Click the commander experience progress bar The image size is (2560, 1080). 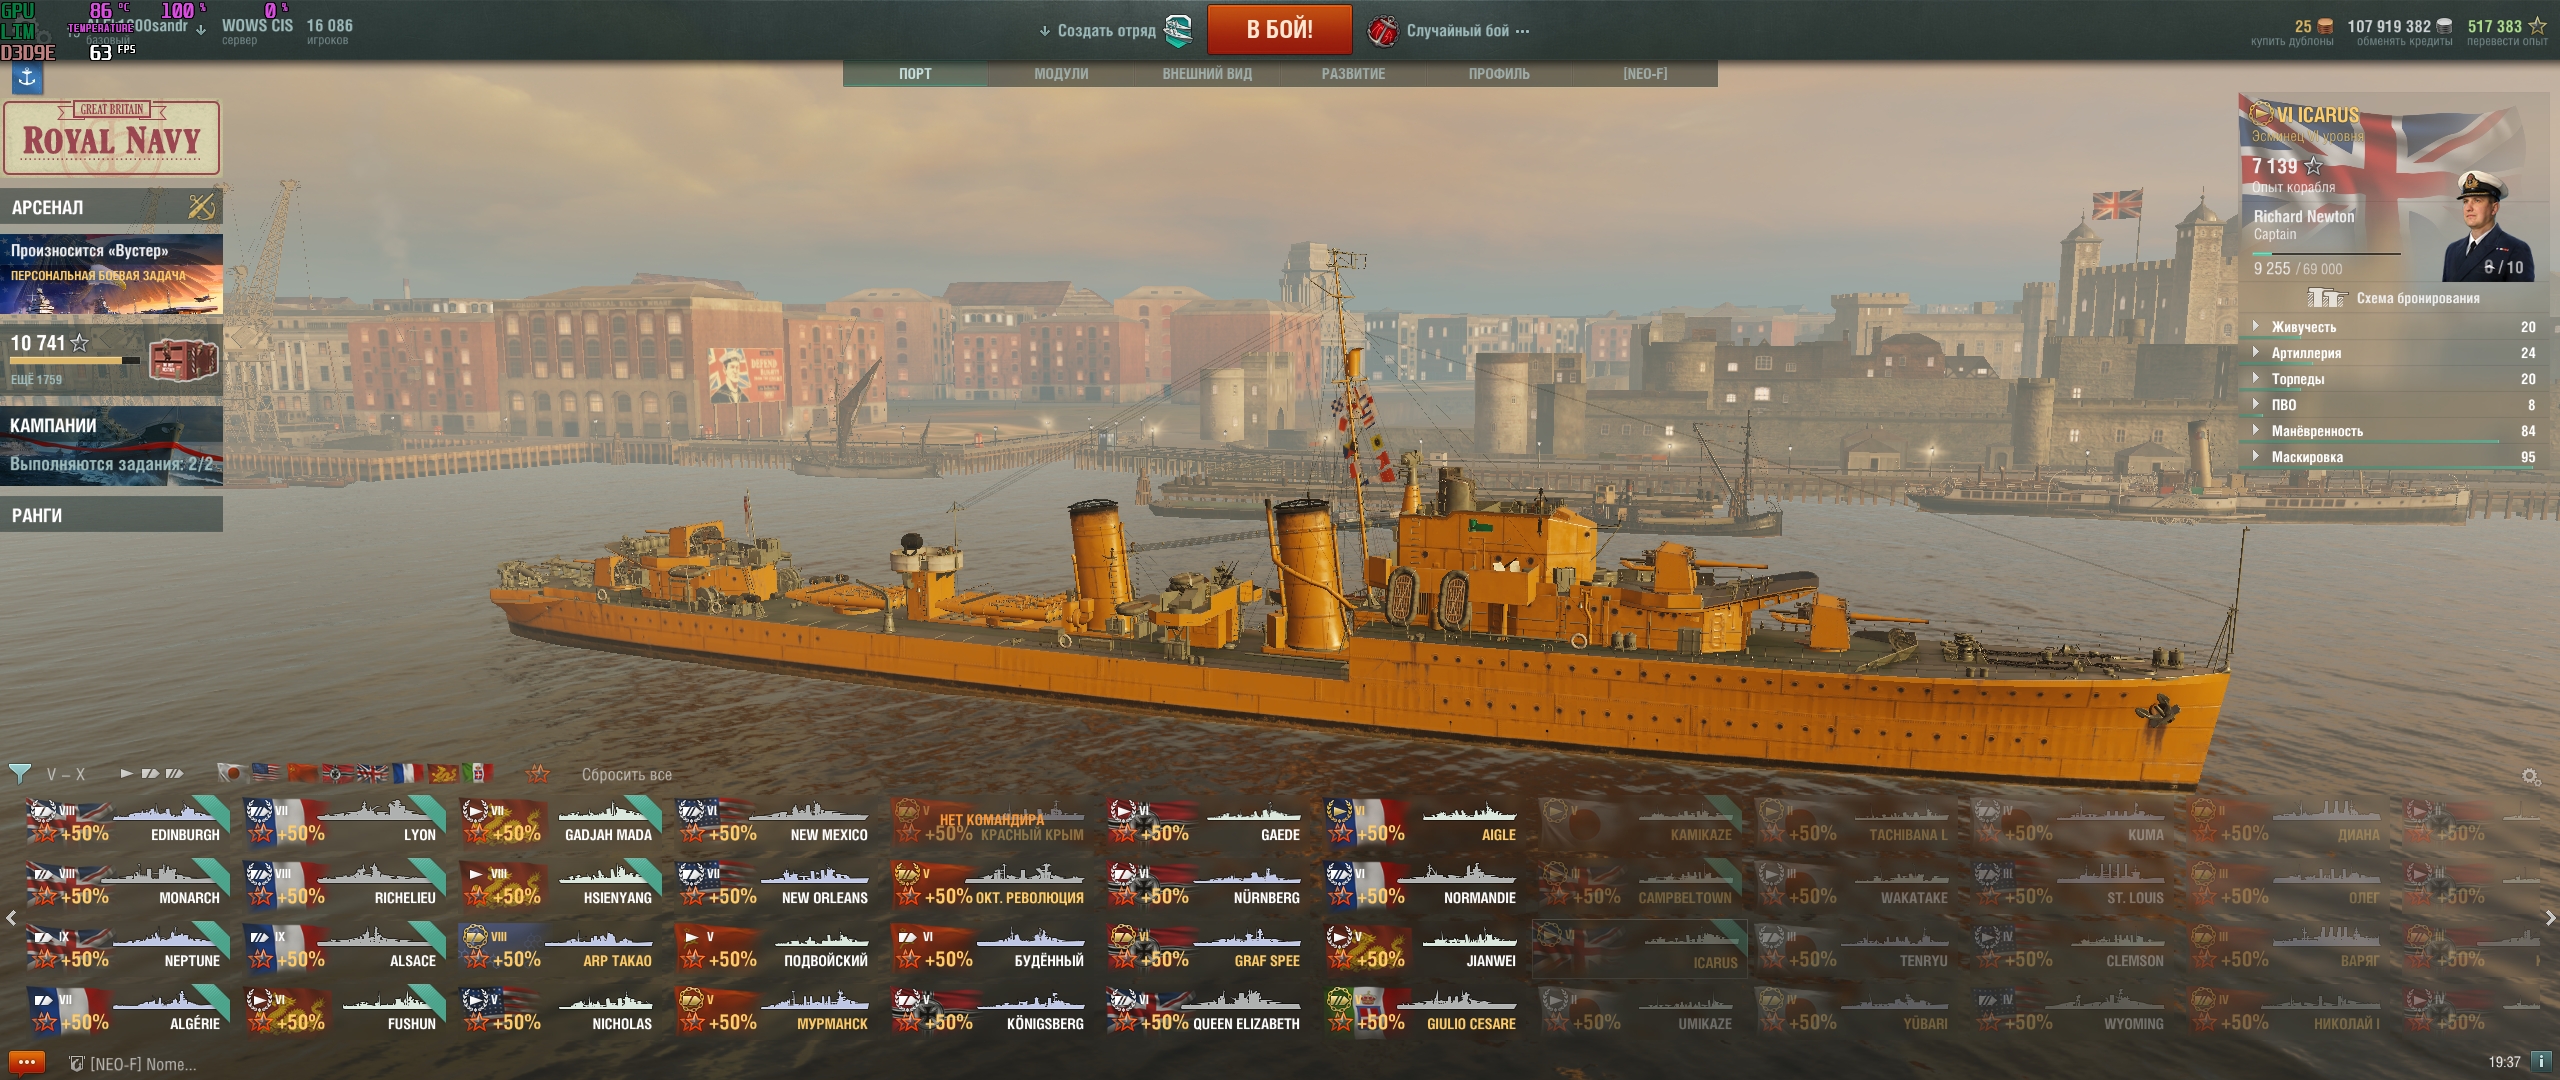click(2326, 254)
